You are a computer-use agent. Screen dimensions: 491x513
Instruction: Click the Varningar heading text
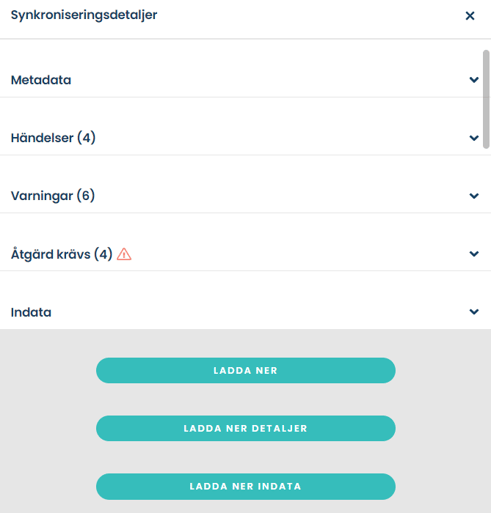point(42,196)
